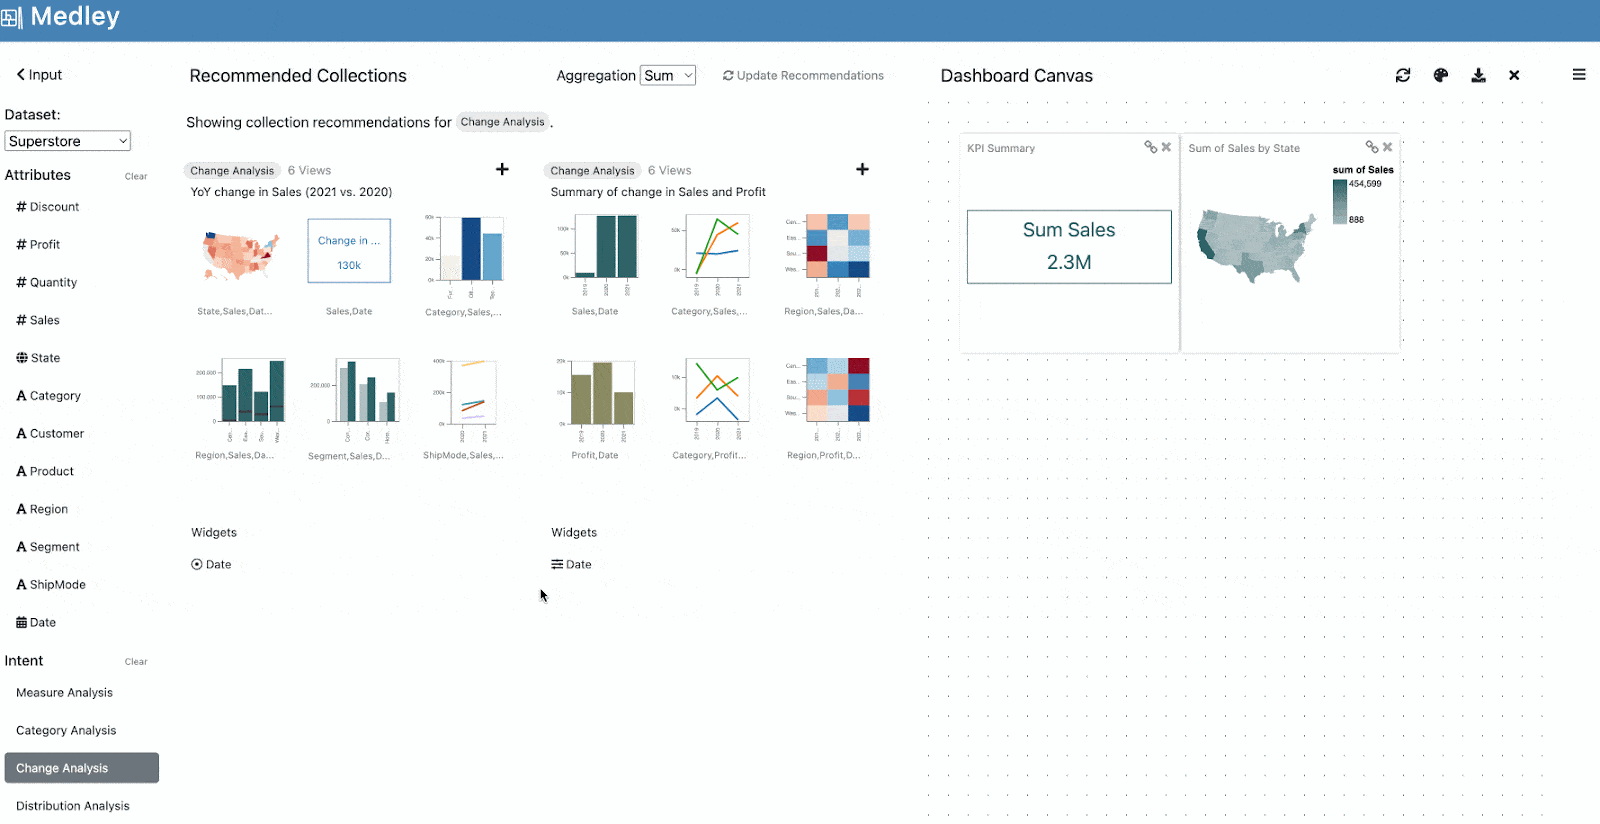Select the Date attribute in sidebar
This screenshot has width=1600, height=824.
(36, 623)
